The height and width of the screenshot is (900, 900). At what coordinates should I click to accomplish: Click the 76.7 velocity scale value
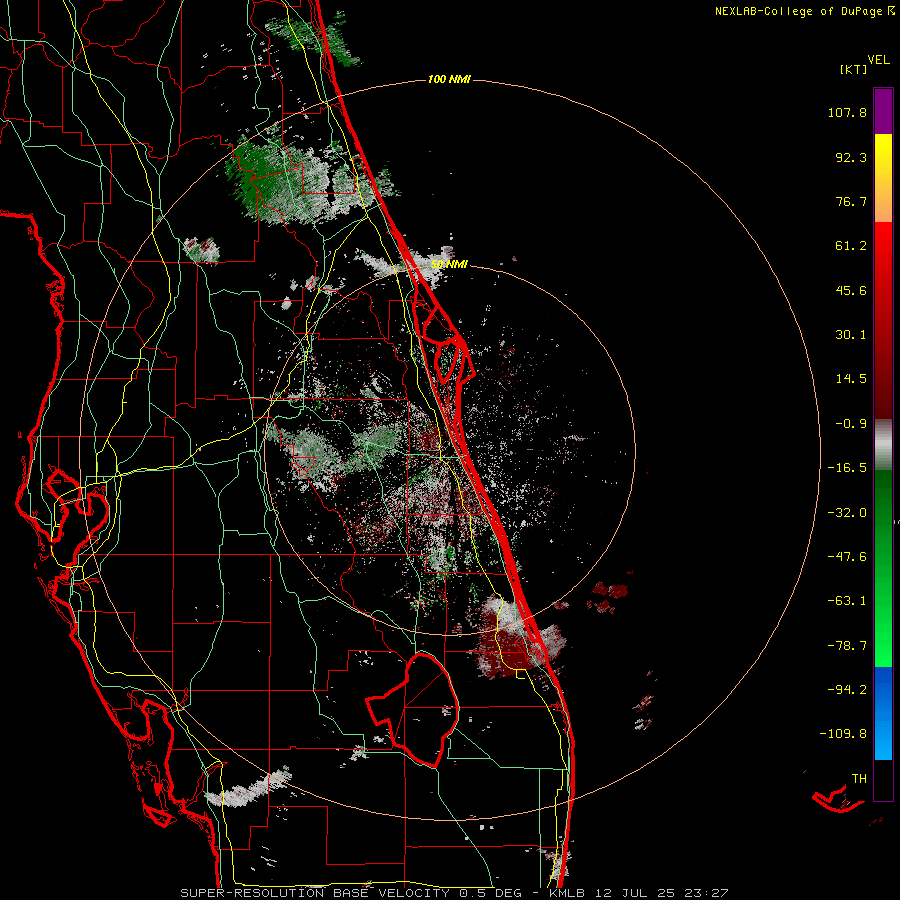click(851, 201)
